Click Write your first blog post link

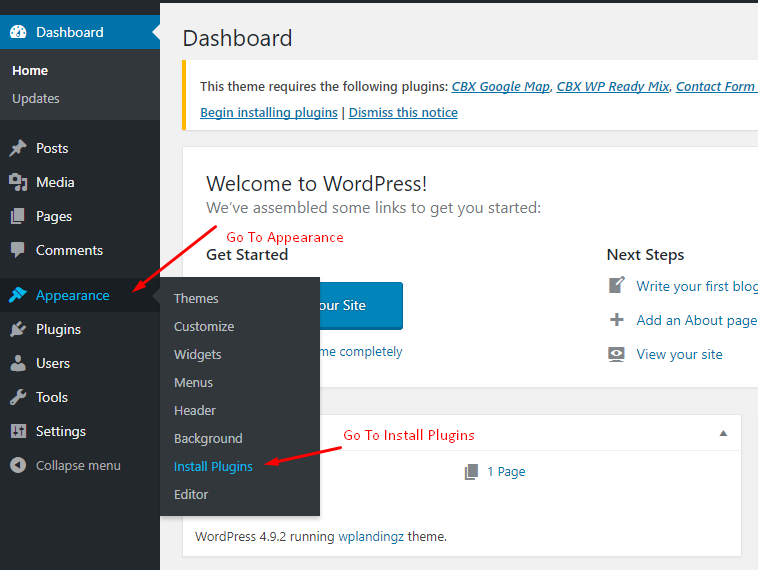pyautogui.click(x=697, y=286)
